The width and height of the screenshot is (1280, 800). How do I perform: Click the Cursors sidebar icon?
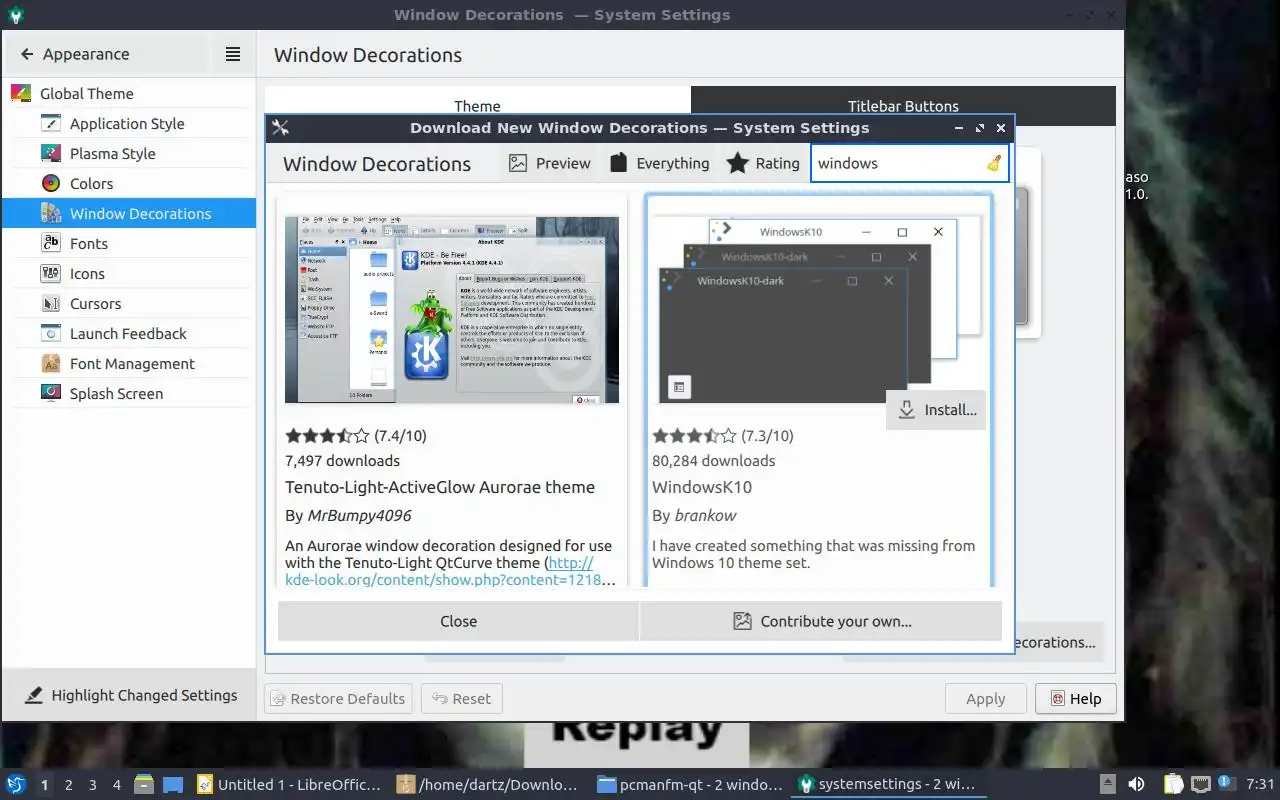tap(51, 304)
